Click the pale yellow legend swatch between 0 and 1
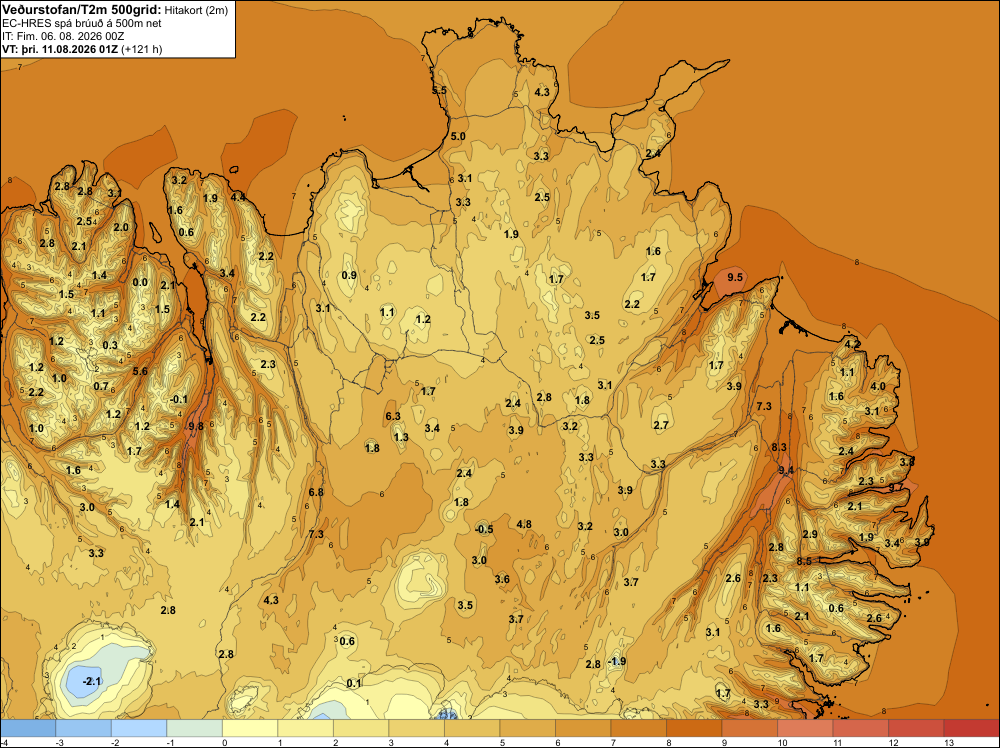This screenshot has height=748, width=1000. pyautogui.click(x=249, y=728)
